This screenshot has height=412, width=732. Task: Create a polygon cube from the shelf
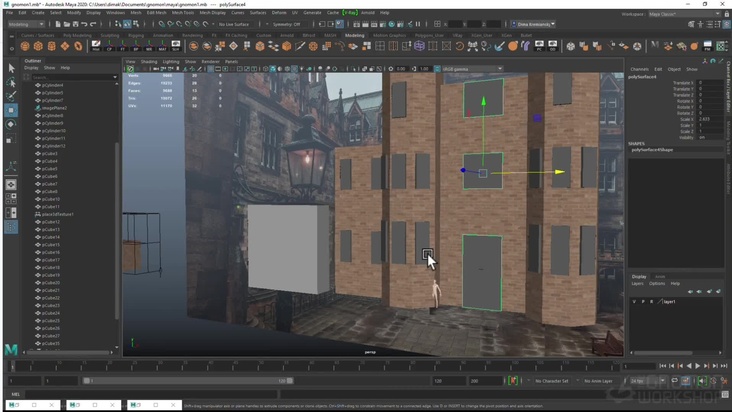38,46
